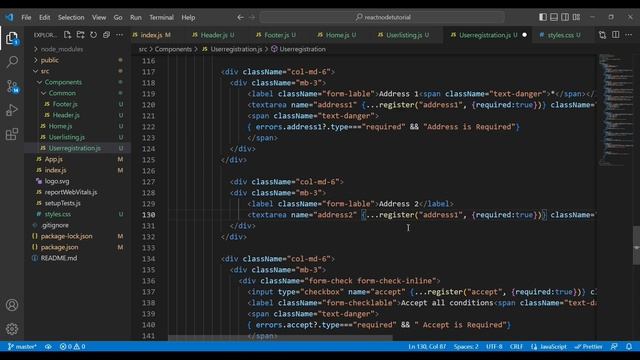Switch to the Home.js tab
The width and height of the screenshot is (640, 360).
pos(337,35)
